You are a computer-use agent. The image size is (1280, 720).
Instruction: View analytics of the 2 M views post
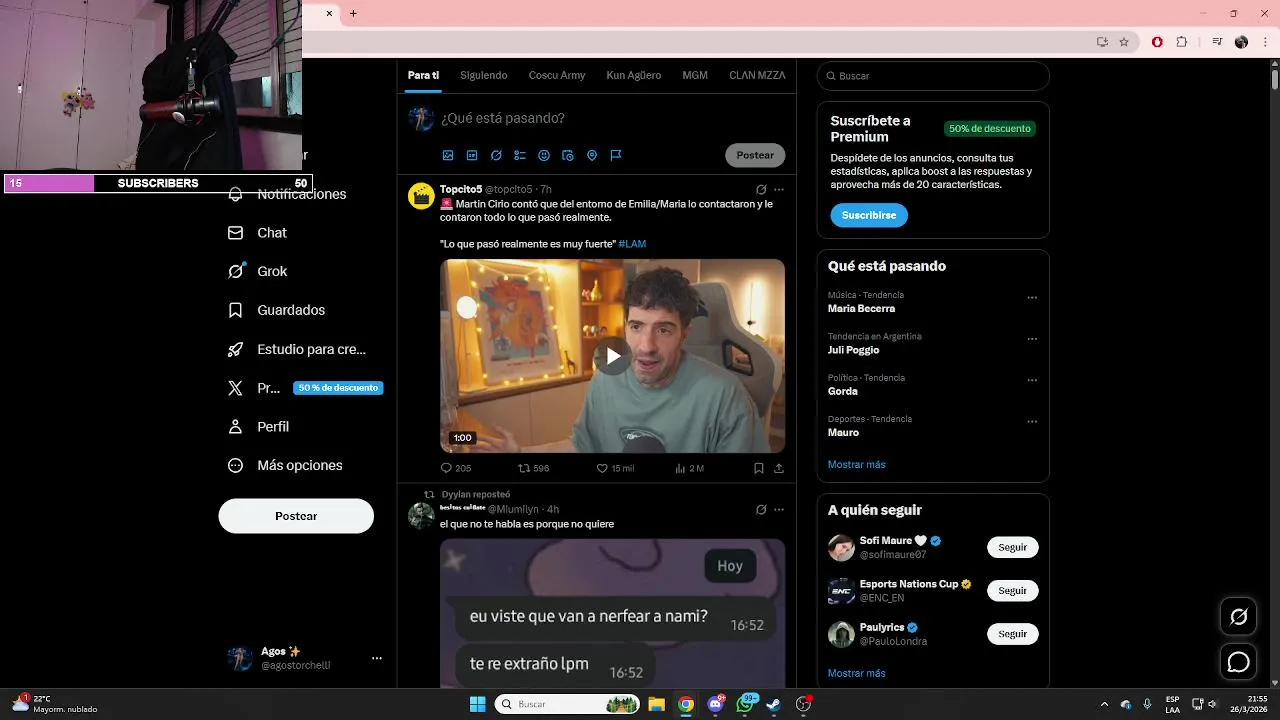690,468
